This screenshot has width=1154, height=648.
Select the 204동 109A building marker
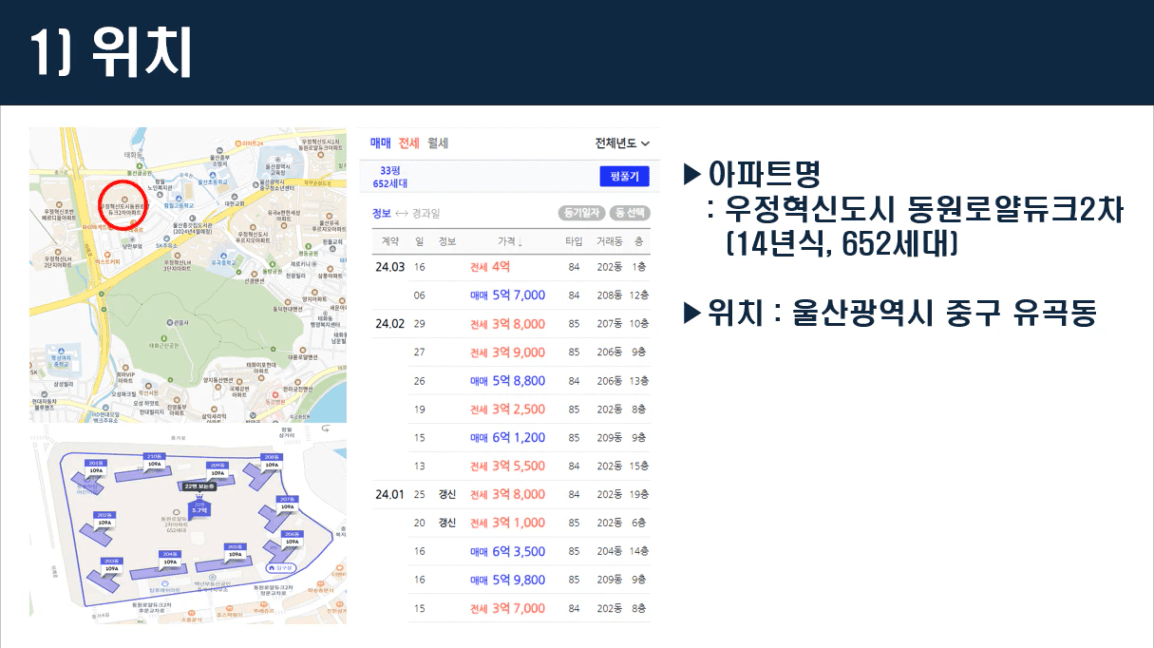coord(170,558)
